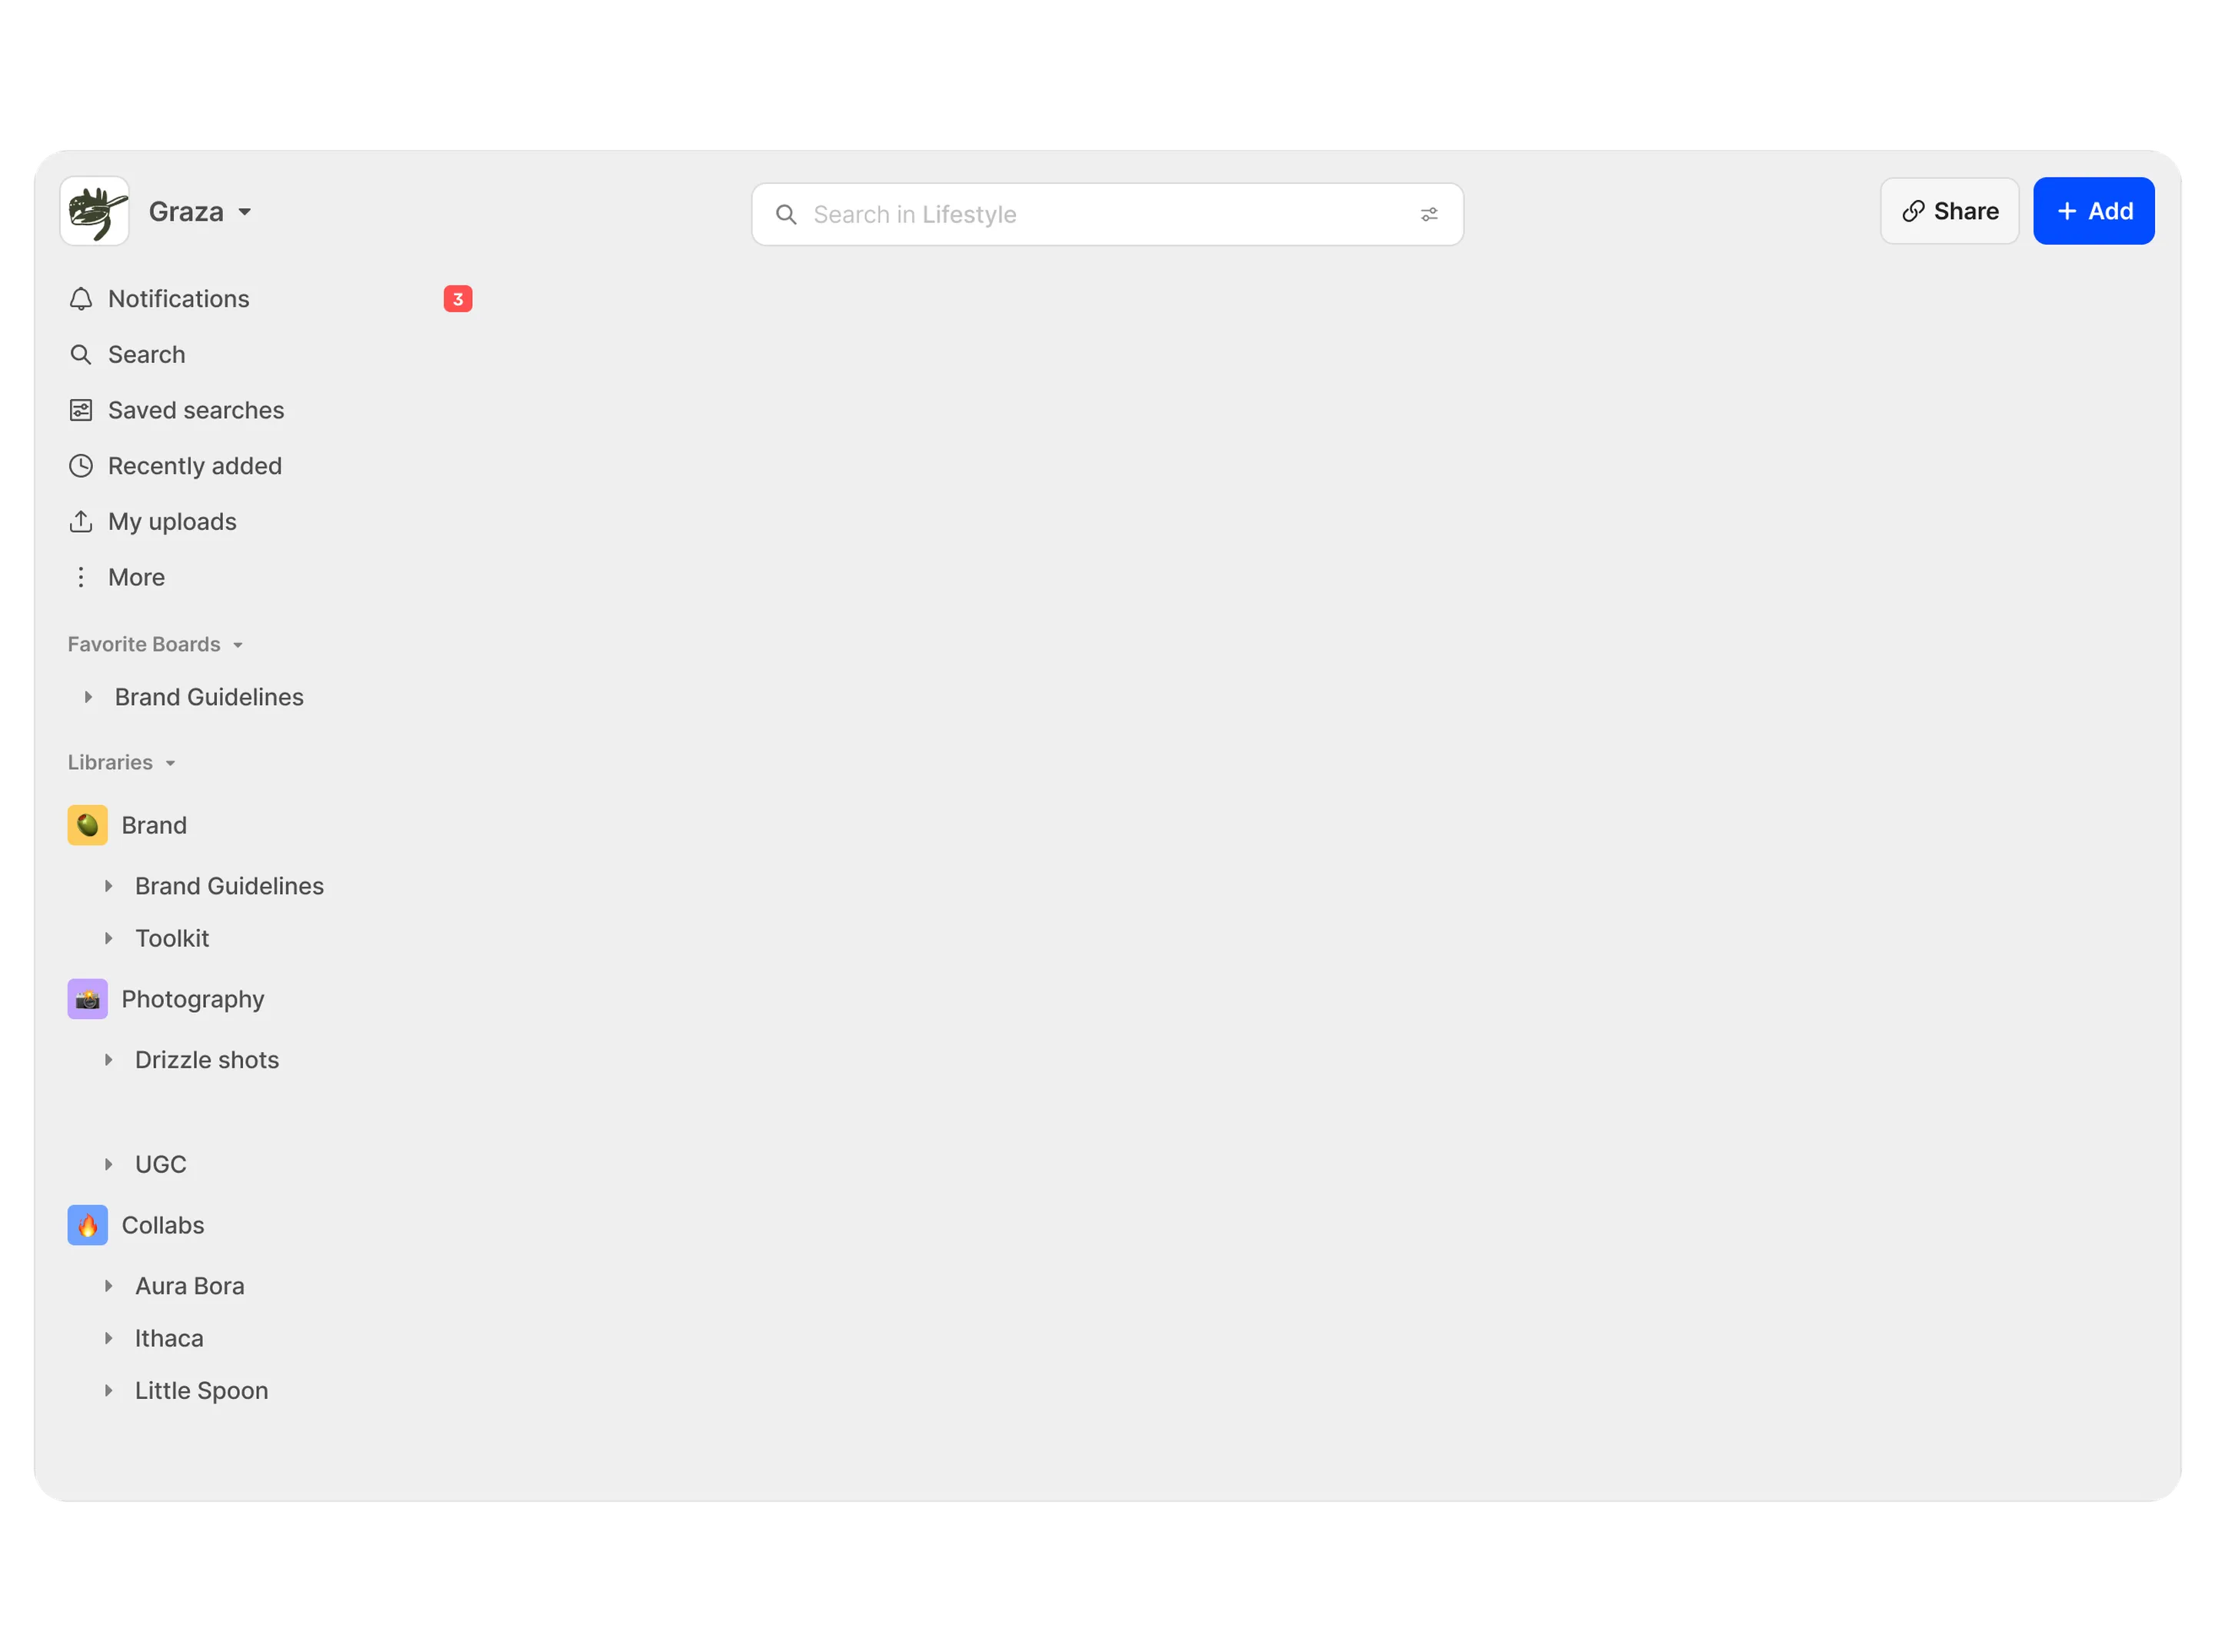Click the blue Add button
The height and width of the screenshot is (1652, 2215).
(x=2093, y=211)
